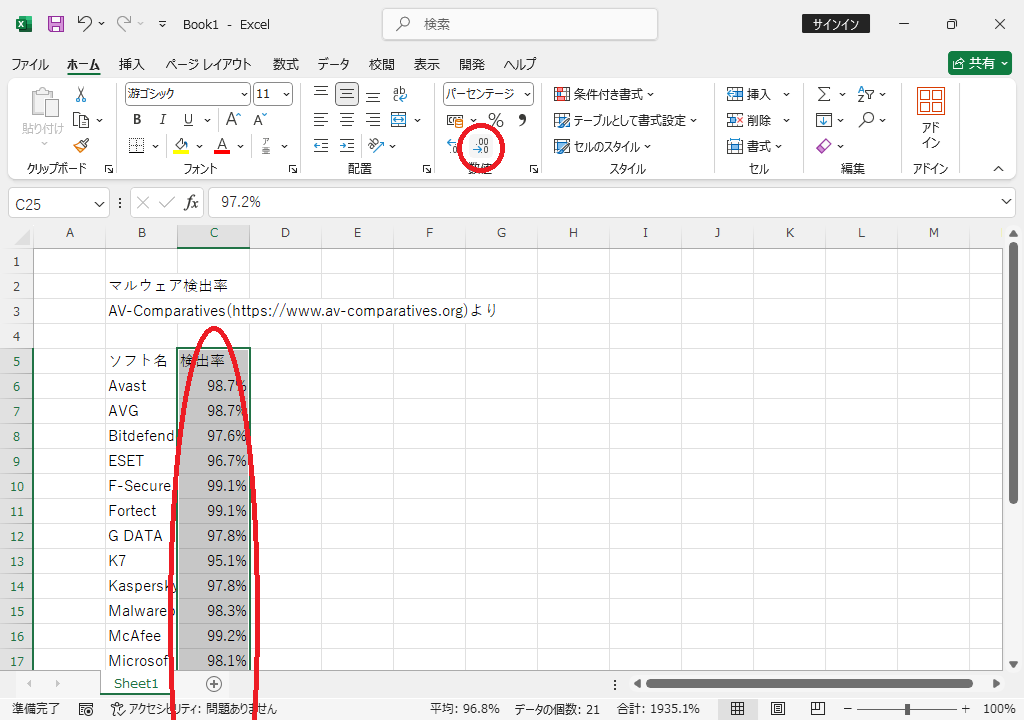Toggle italic formatting
This screenshot has height=720, width=1024.
click(163, 120)
